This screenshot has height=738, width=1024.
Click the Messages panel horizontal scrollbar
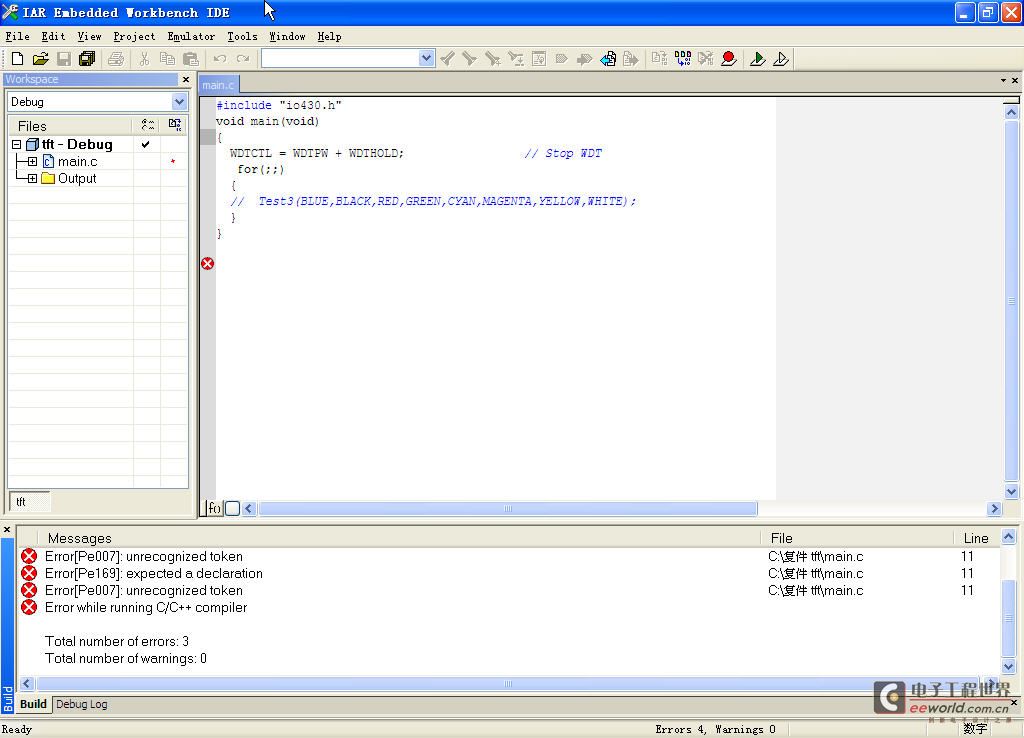pos(508,684)
